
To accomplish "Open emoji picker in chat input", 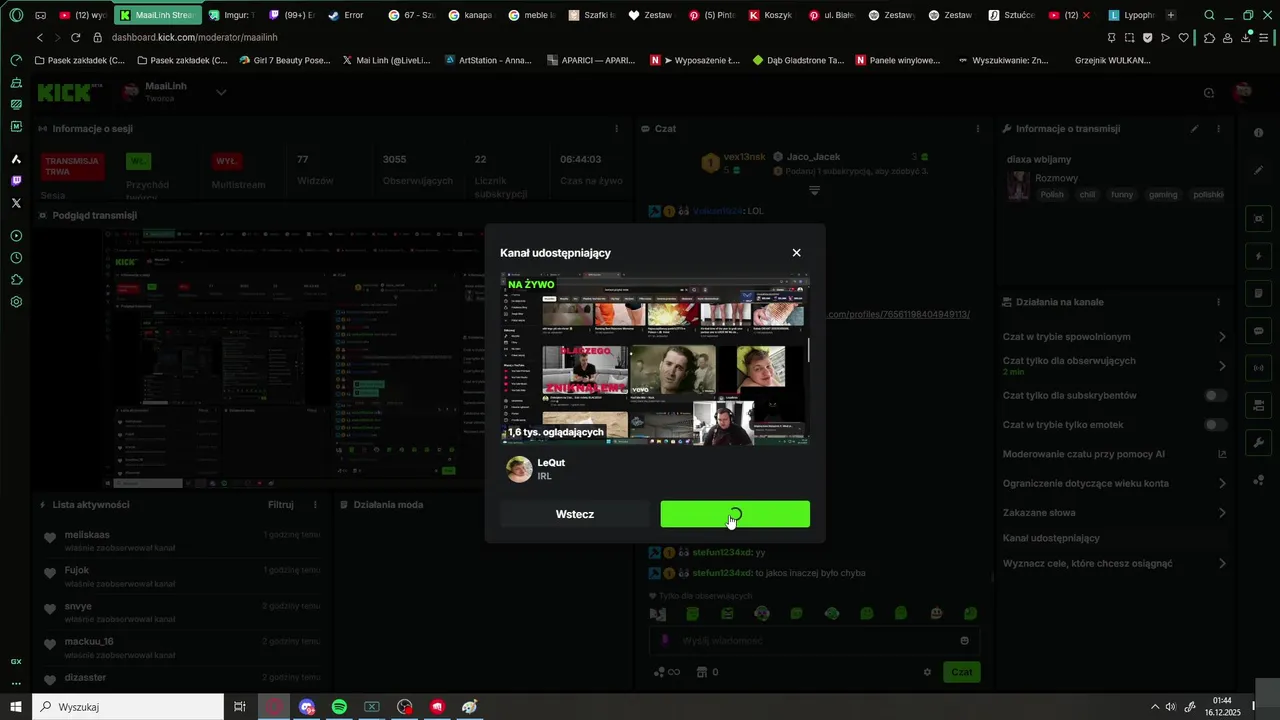I will [x=964, y=641].
